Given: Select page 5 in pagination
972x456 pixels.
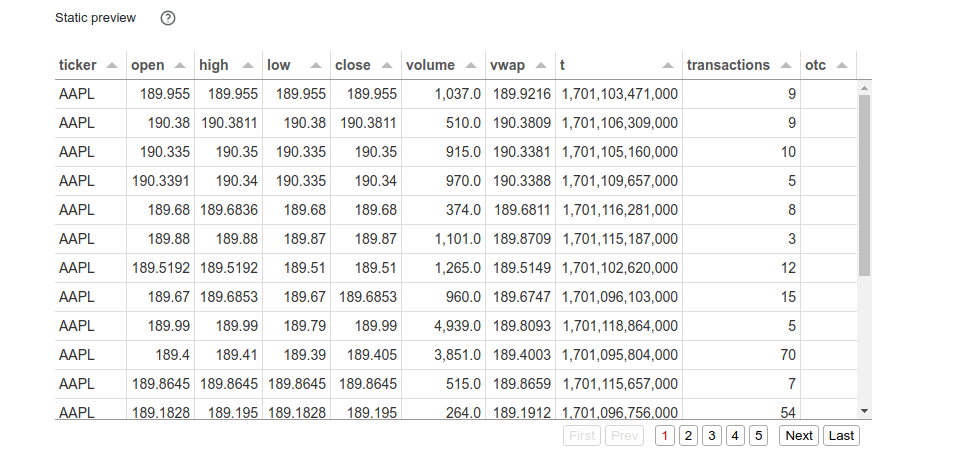Looking at the screenshot, I should coord(758,435).
